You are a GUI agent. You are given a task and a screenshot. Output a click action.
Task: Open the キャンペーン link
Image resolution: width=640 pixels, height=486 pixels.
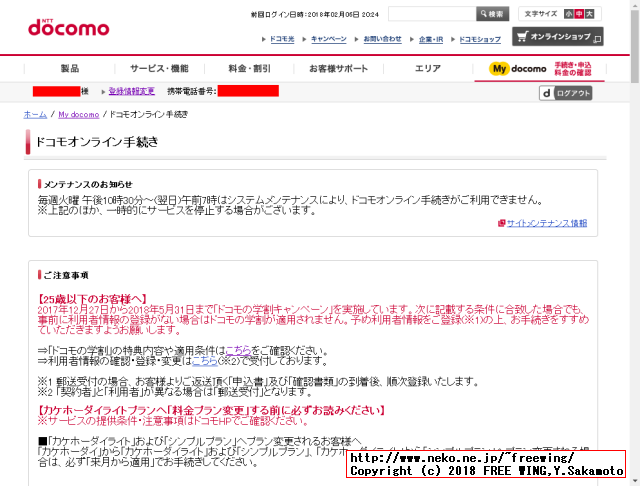329,39
